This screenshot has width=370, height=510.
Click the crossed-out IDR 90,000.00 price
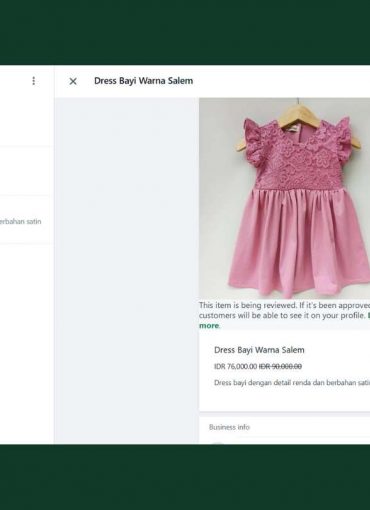point(280,367)
